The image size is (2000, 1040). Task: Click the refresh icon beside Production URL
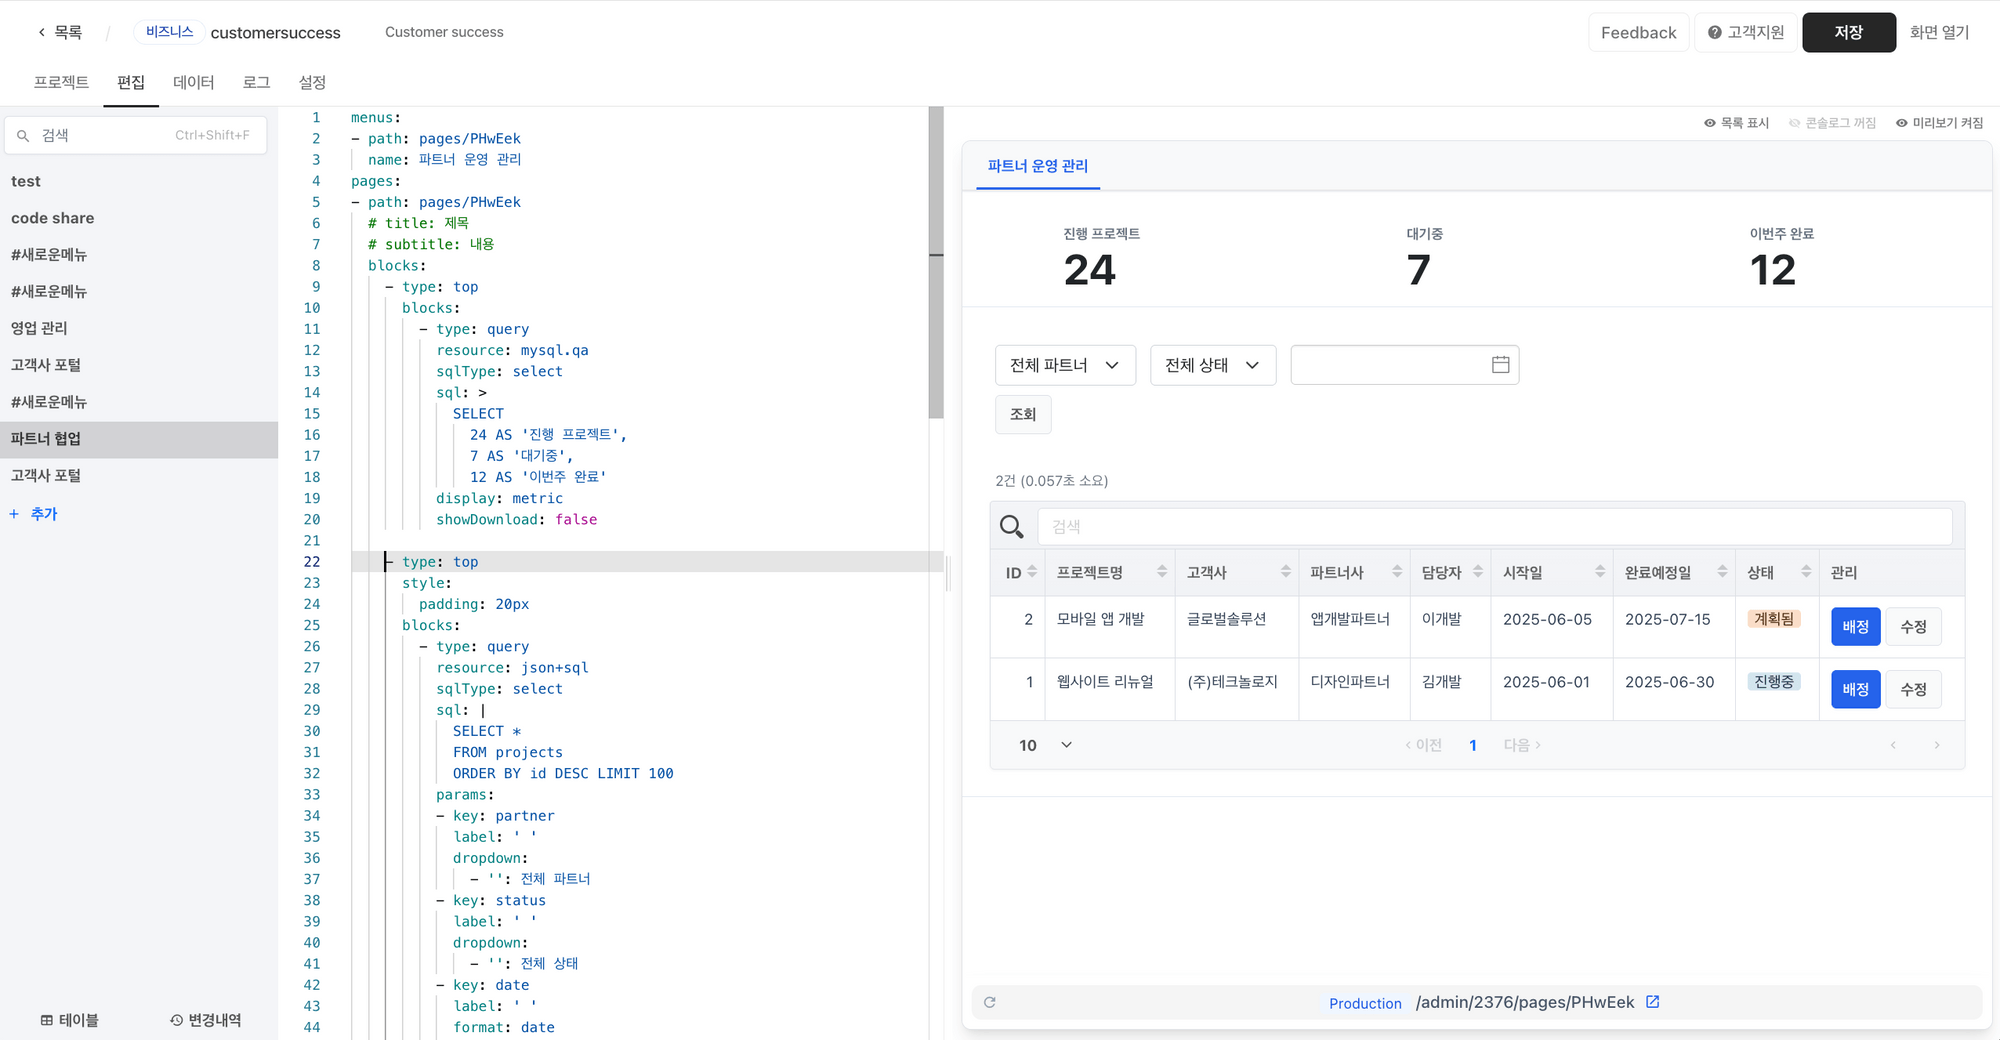pos(990,1002)
